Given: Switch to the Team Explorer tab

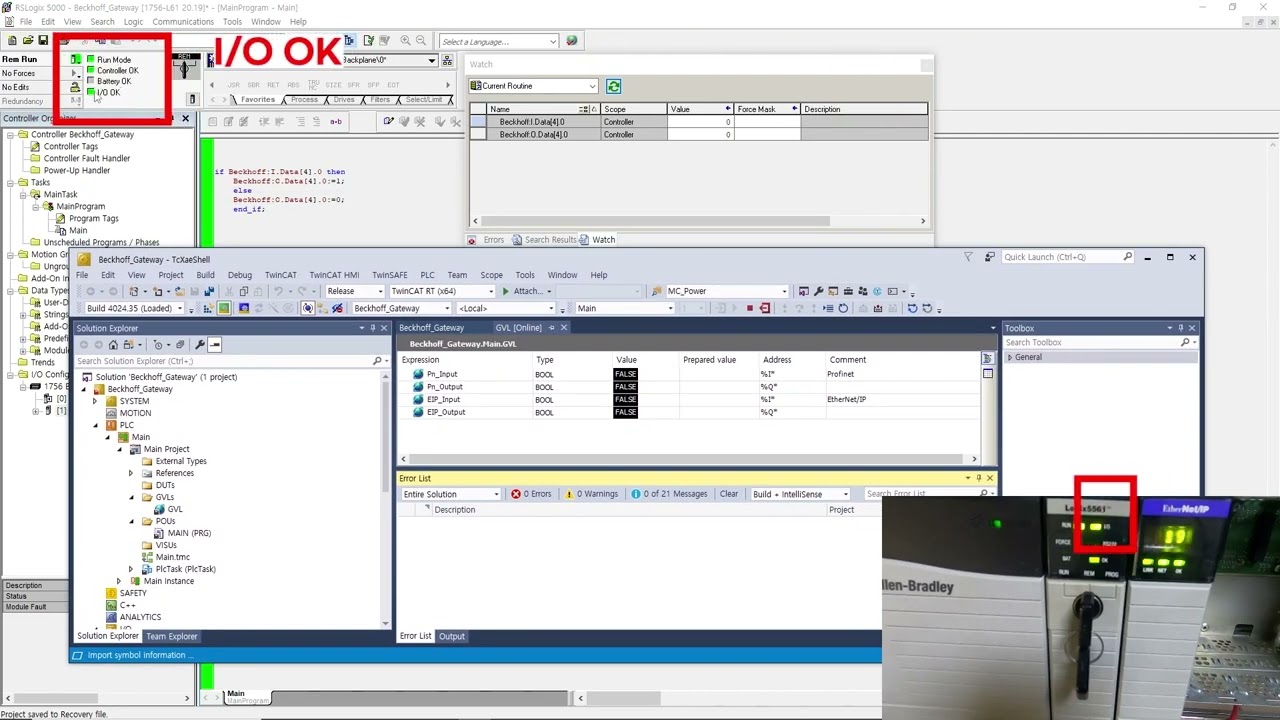Looking at the screenshot, I should (171, 636).
